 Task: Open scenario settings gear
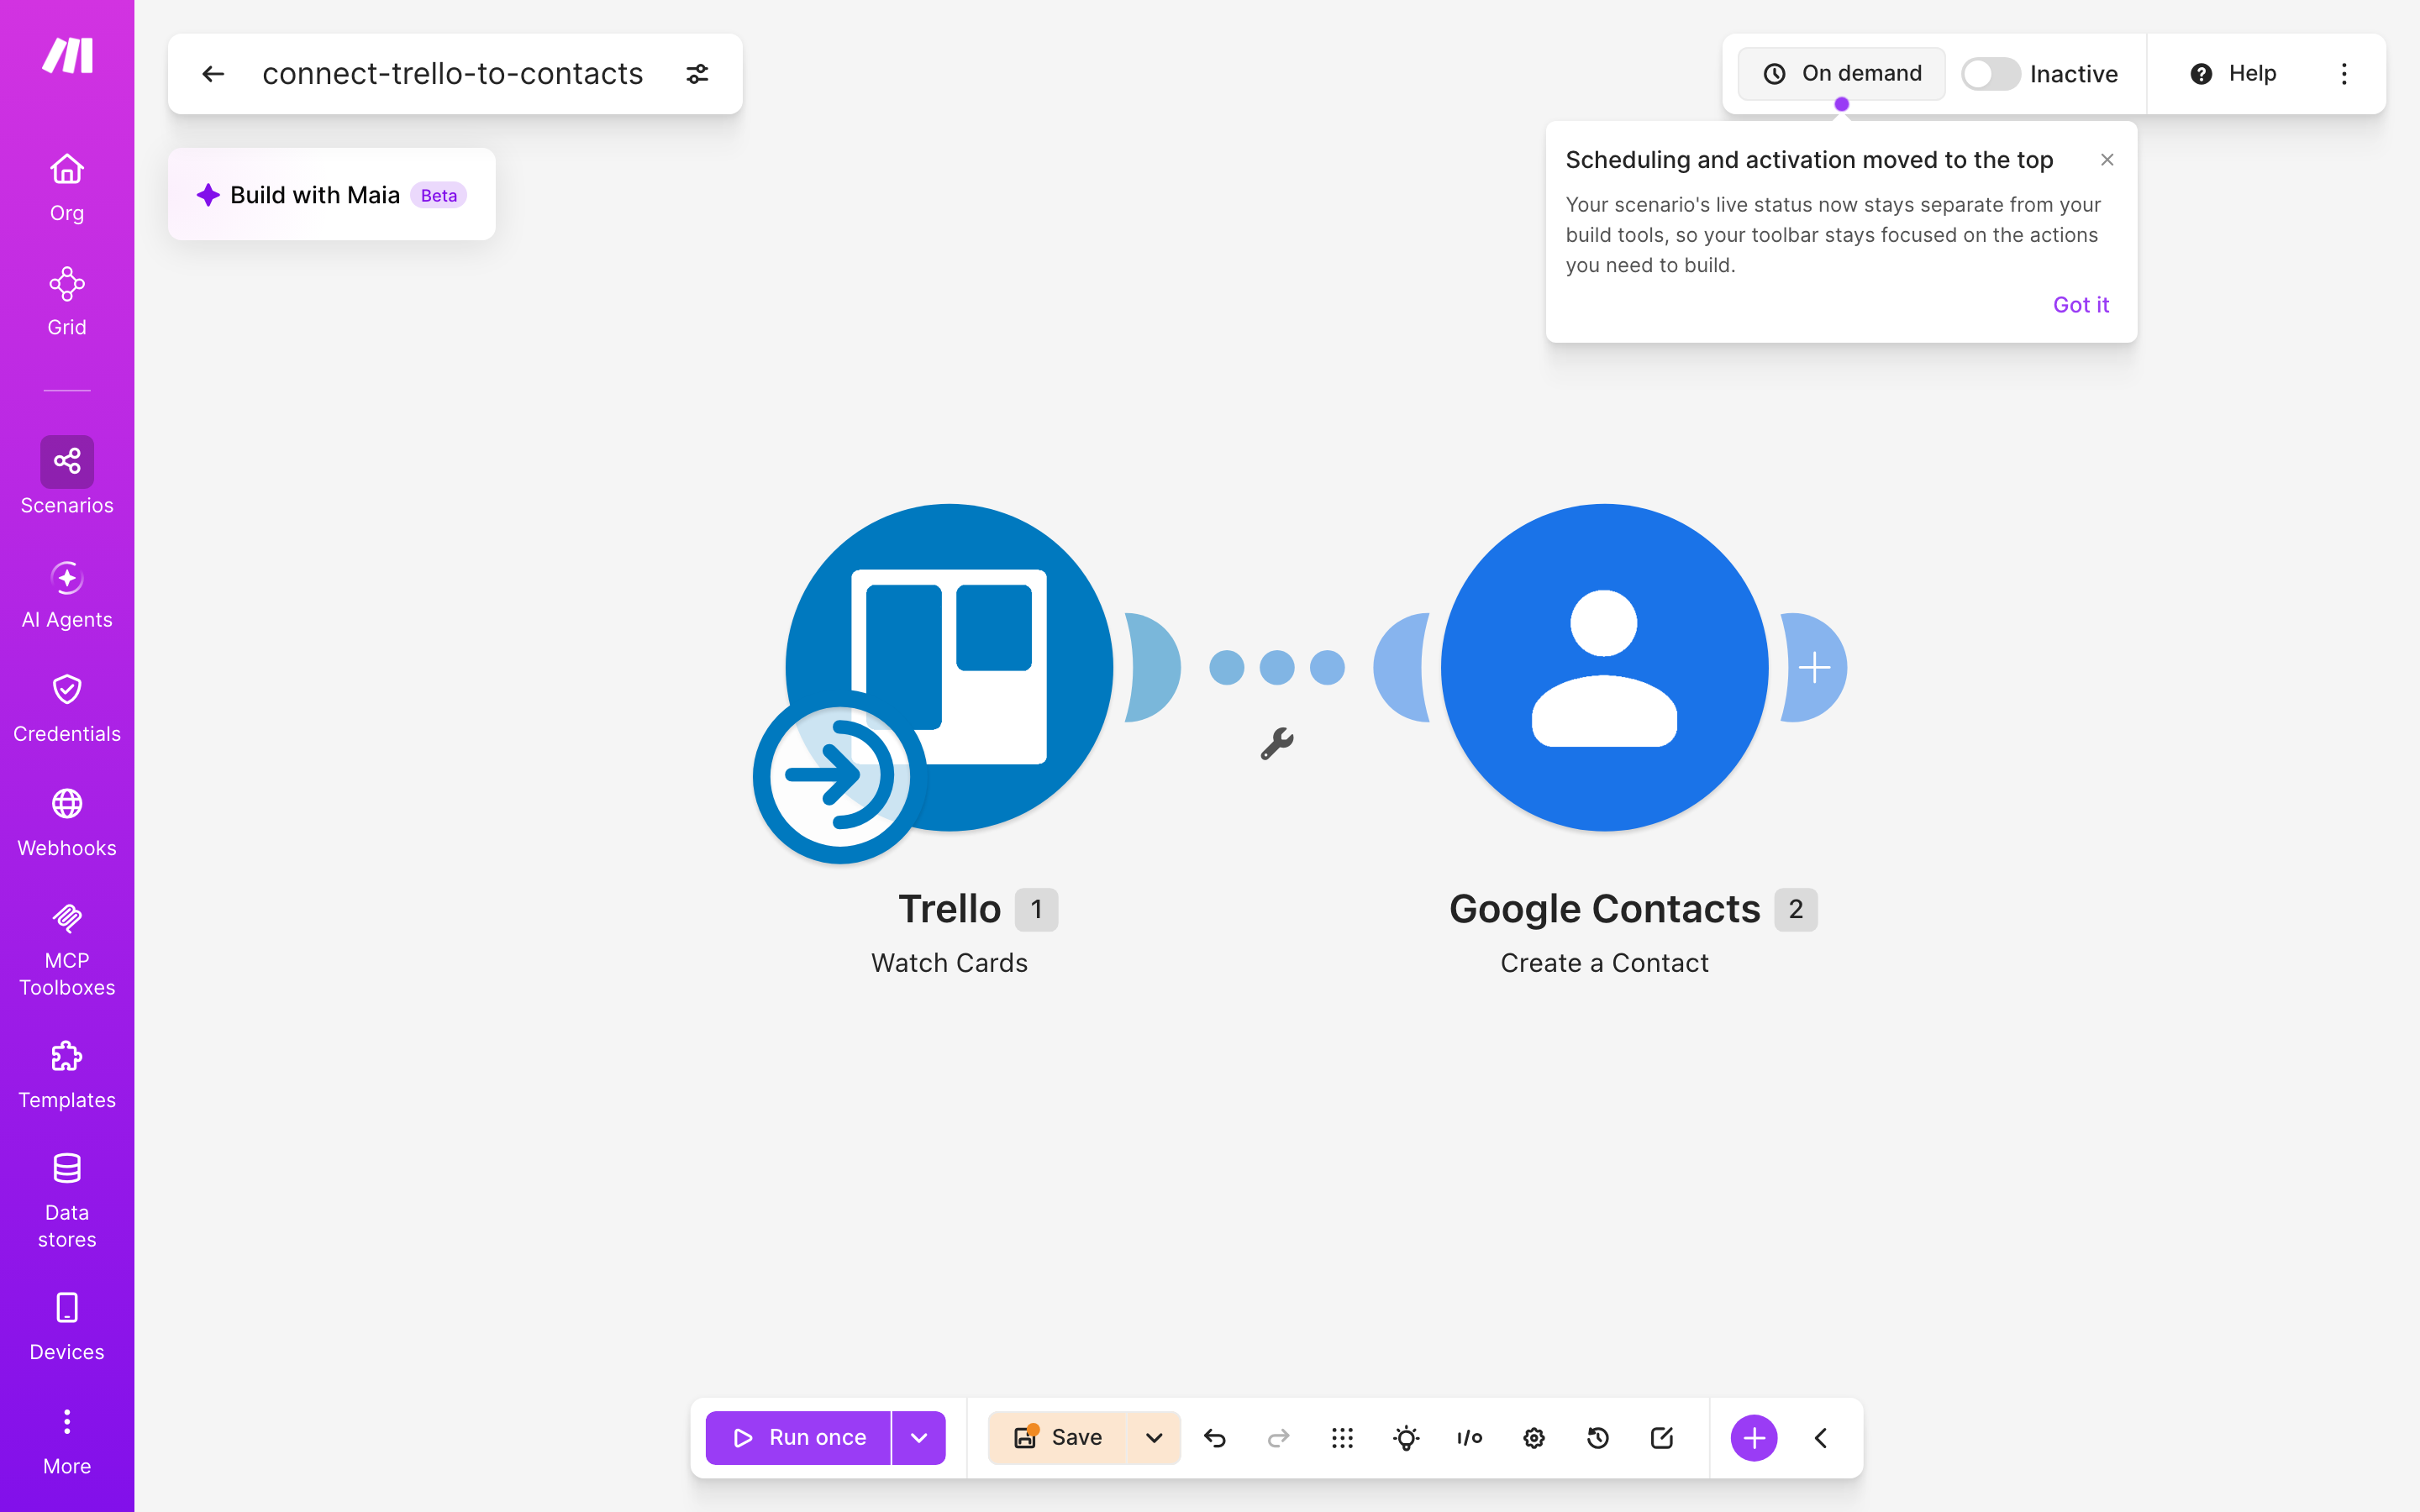1534,1438
